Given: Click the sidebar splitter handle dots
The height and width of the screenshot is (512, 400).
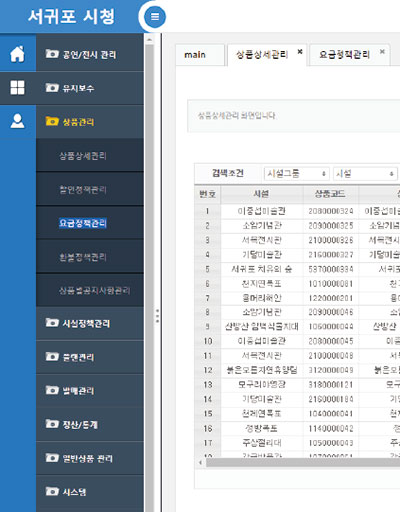Looking at the screenshot, I should click(157, 315).
